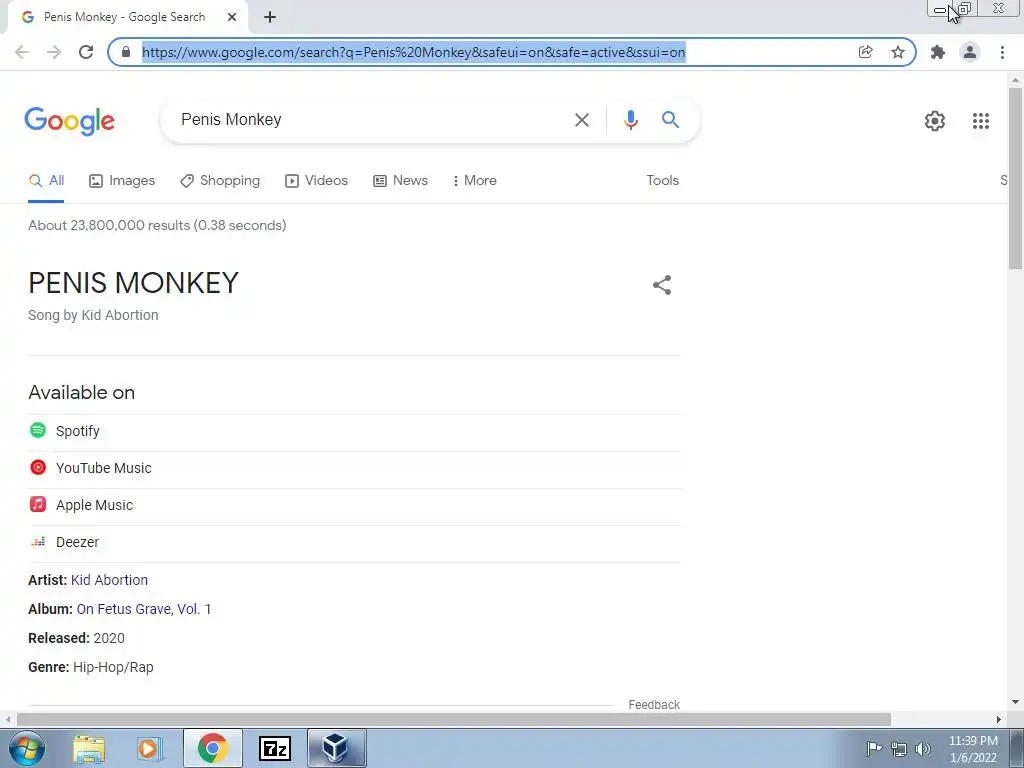Clear the search box with the X
Image resolution: width=1024 pixels, height=768 pixels.
581,120
